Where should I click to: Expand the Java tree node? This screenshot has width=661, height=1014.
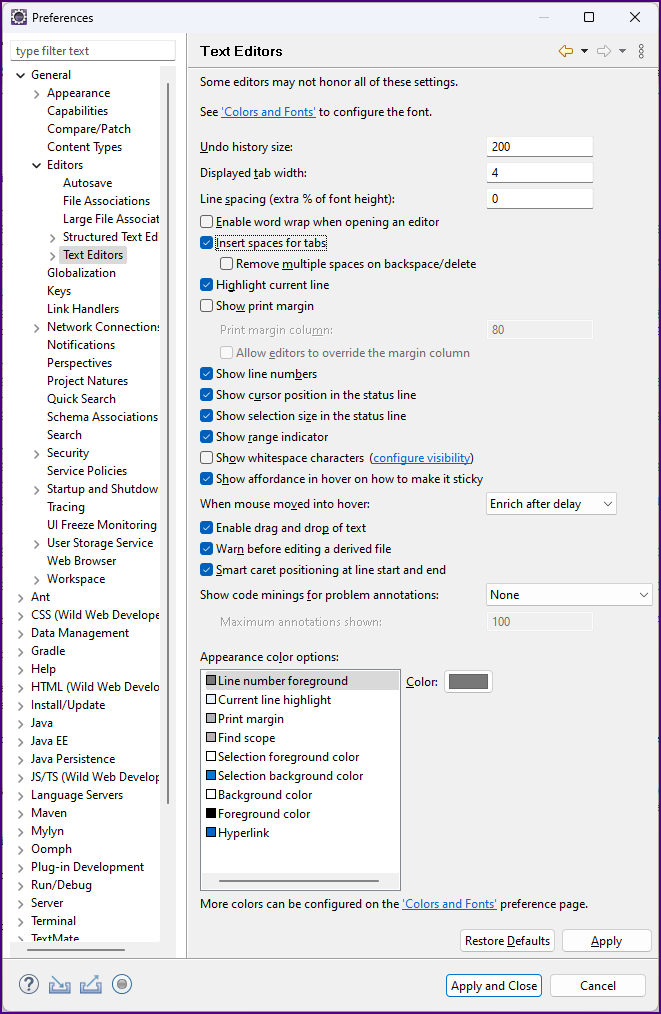pos(20,723)
